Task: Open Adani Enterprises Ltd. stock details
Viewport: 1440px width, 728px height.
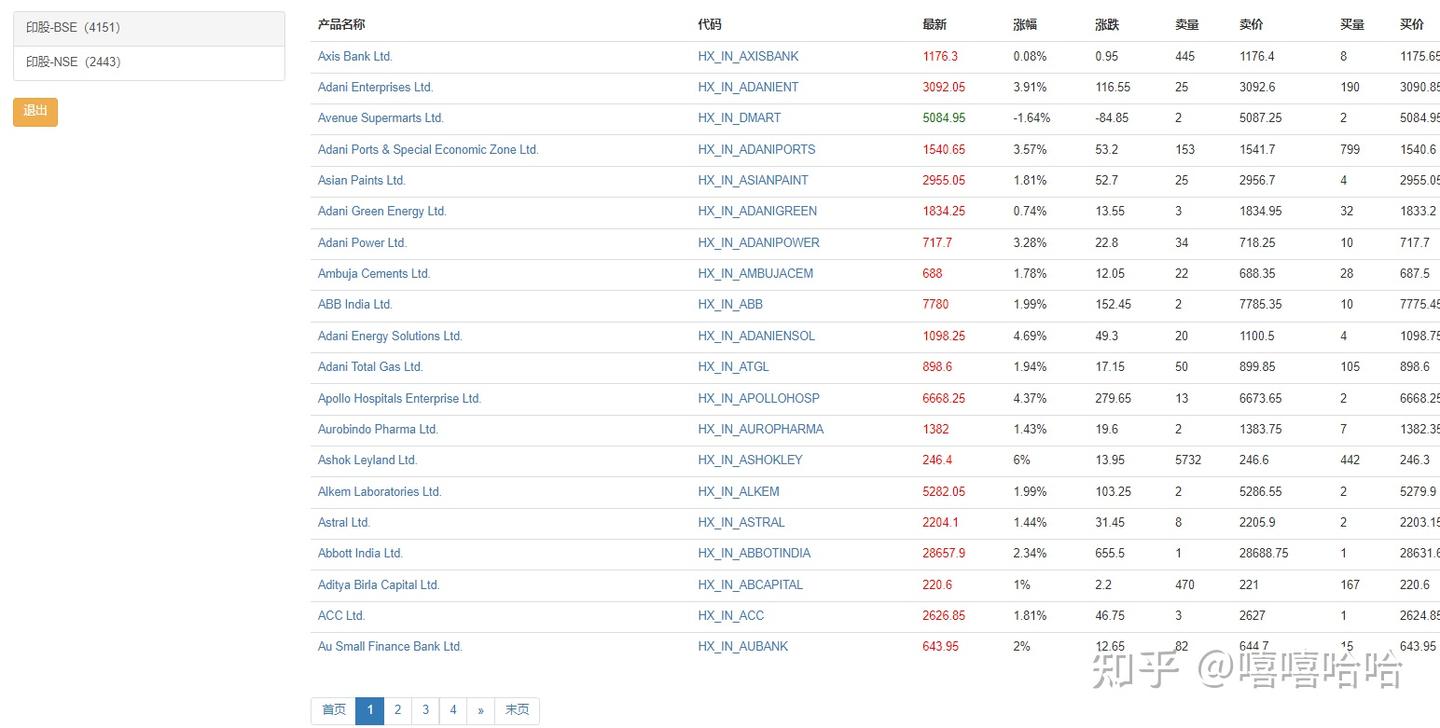Action: click(x=375, y=87)
